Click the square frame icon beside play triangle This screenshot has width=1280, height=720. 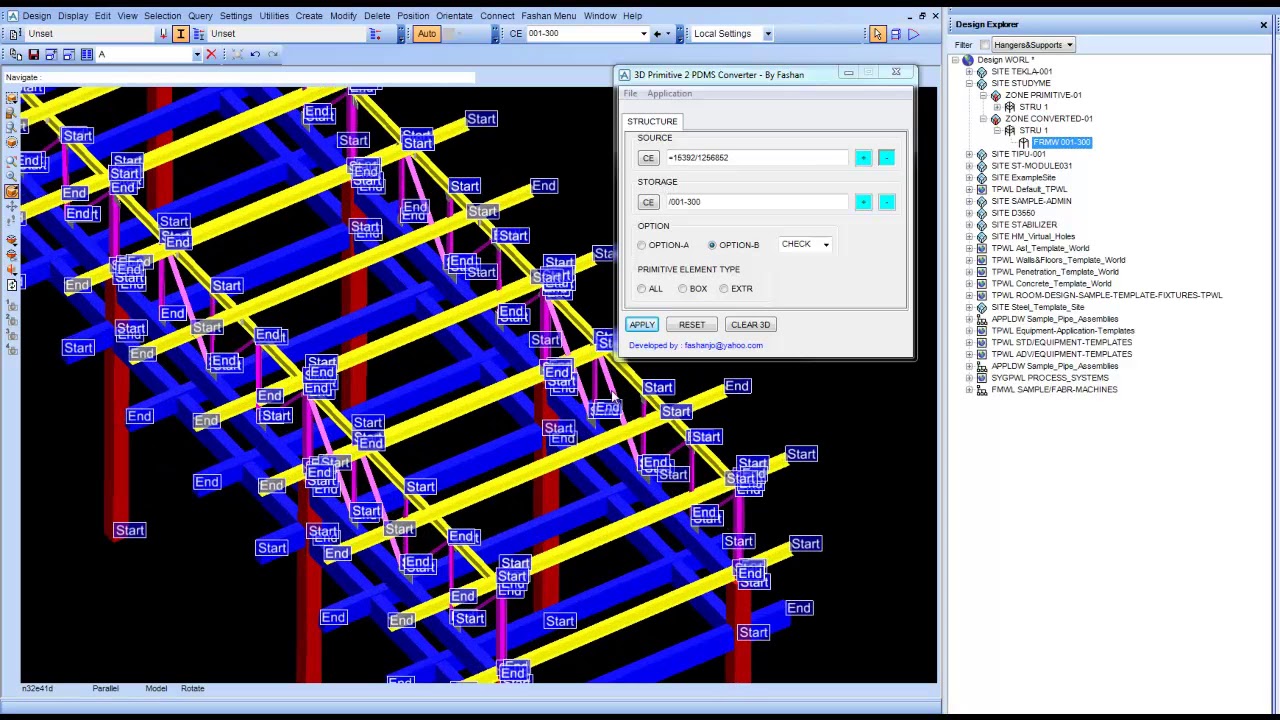coord(896,34)
